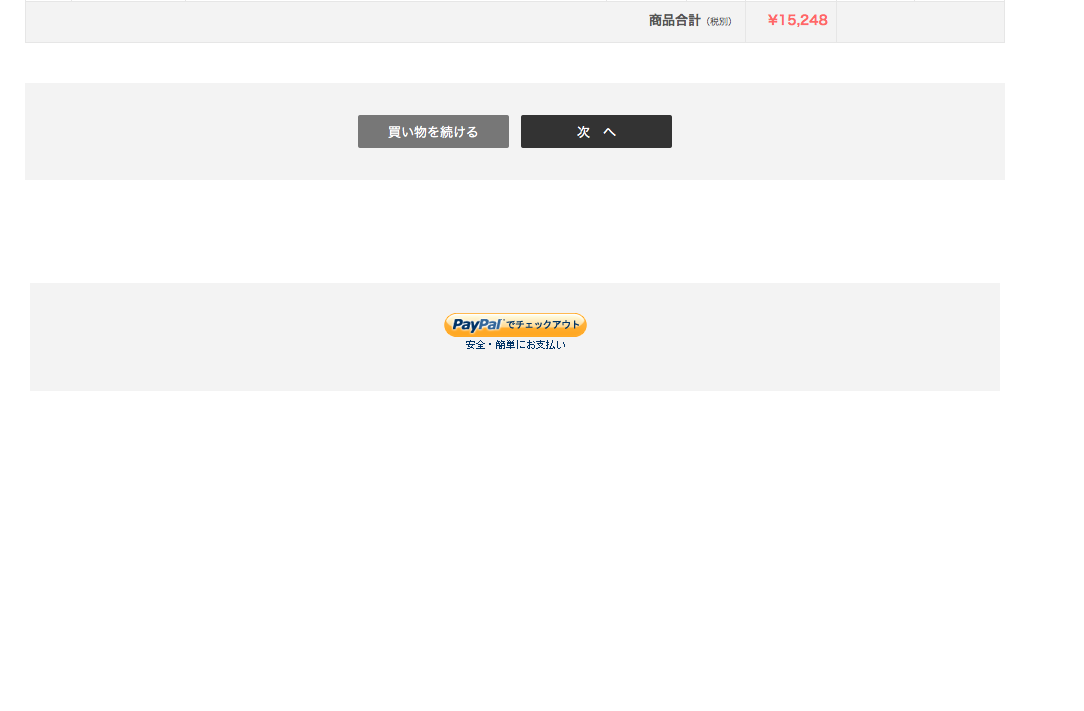Viewport: 1084px width, 711px height.
Task: Click the へ character on the dark button
Action: click(609, 131)
